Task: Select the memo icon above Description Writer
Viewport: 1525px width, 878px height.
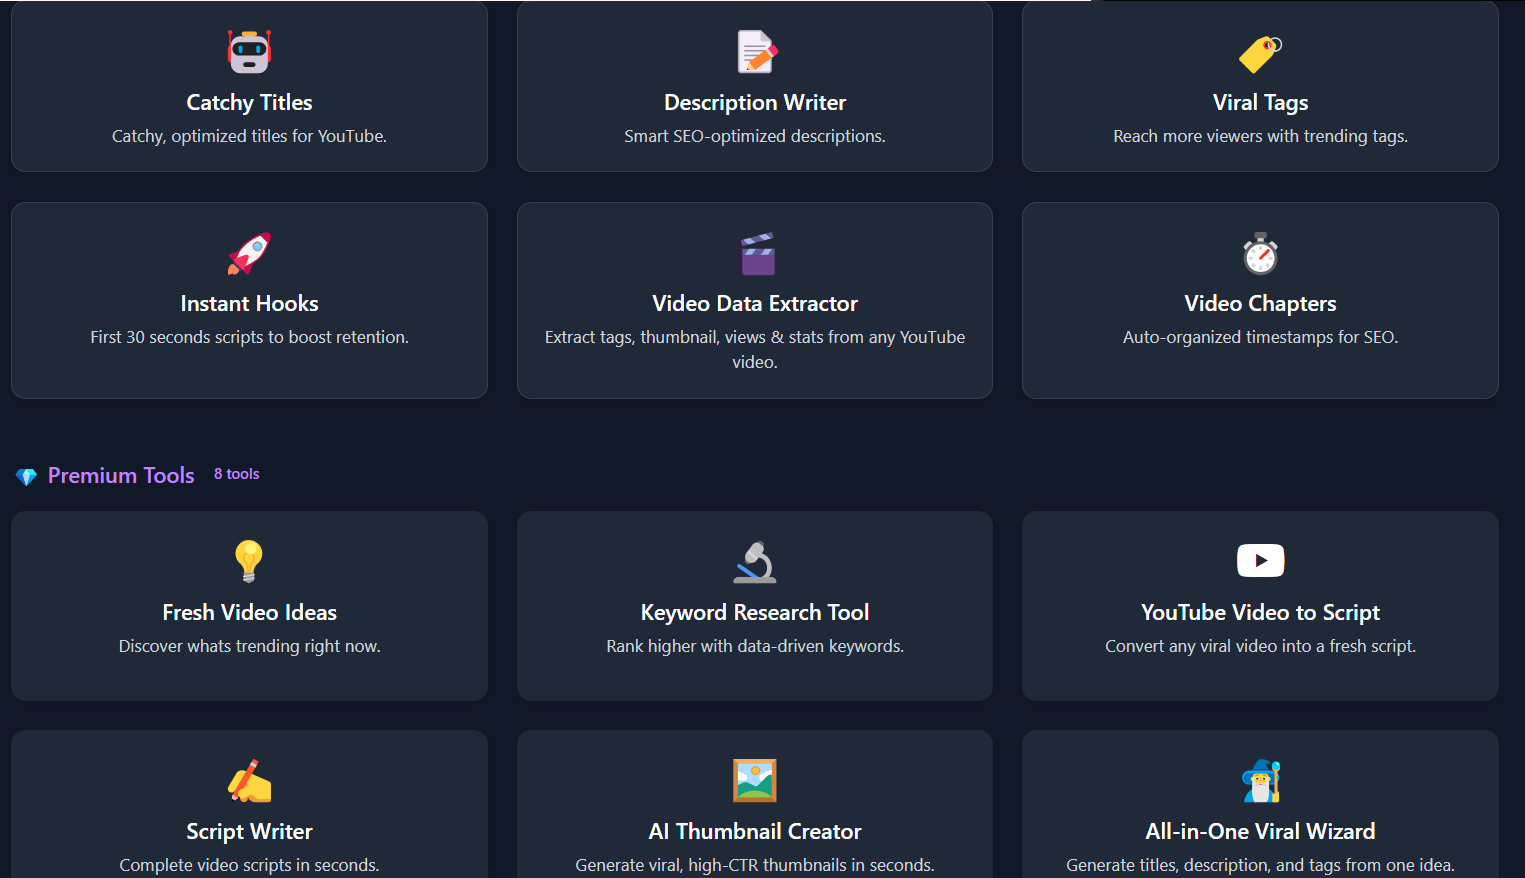Action: (755, 52)
